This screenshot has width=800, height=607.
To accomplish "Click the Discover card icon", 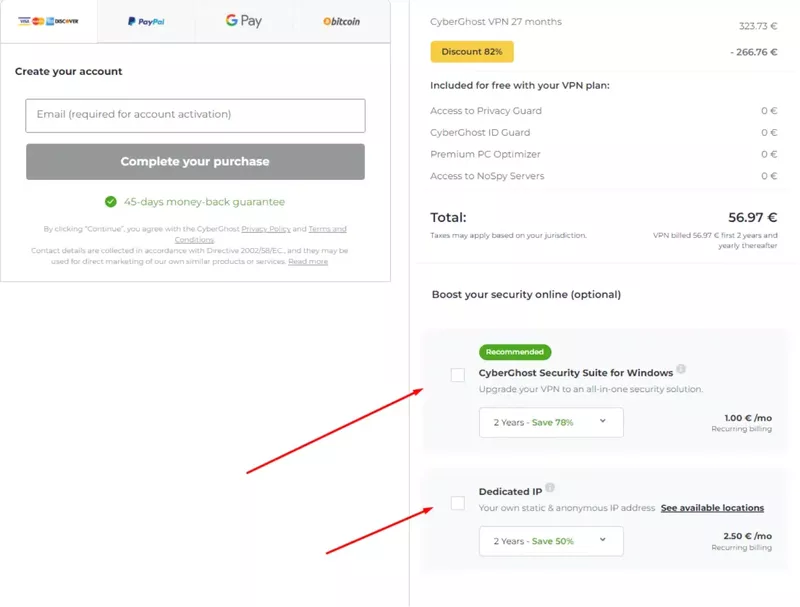I will pos(64,20).
